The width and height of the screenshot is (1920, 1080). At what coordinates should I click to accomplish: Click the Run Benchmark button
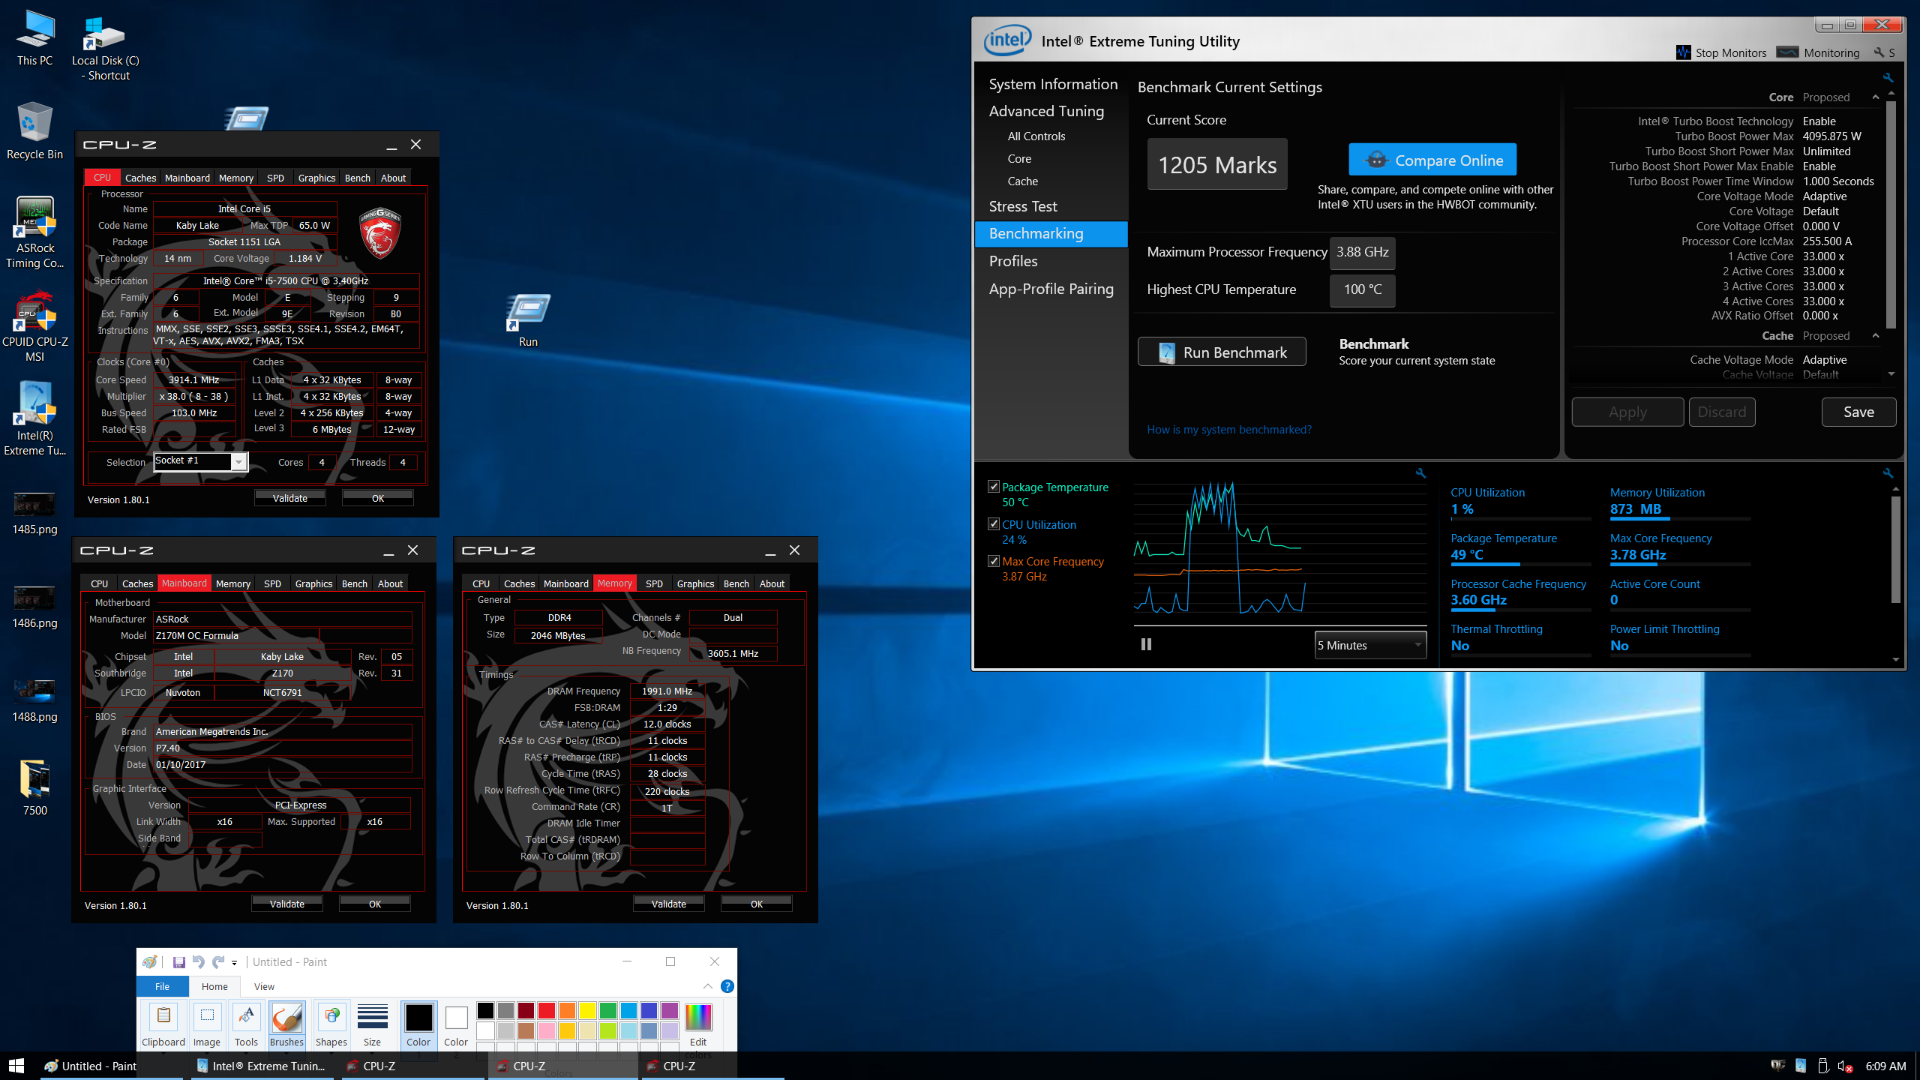coord(1222,352)
